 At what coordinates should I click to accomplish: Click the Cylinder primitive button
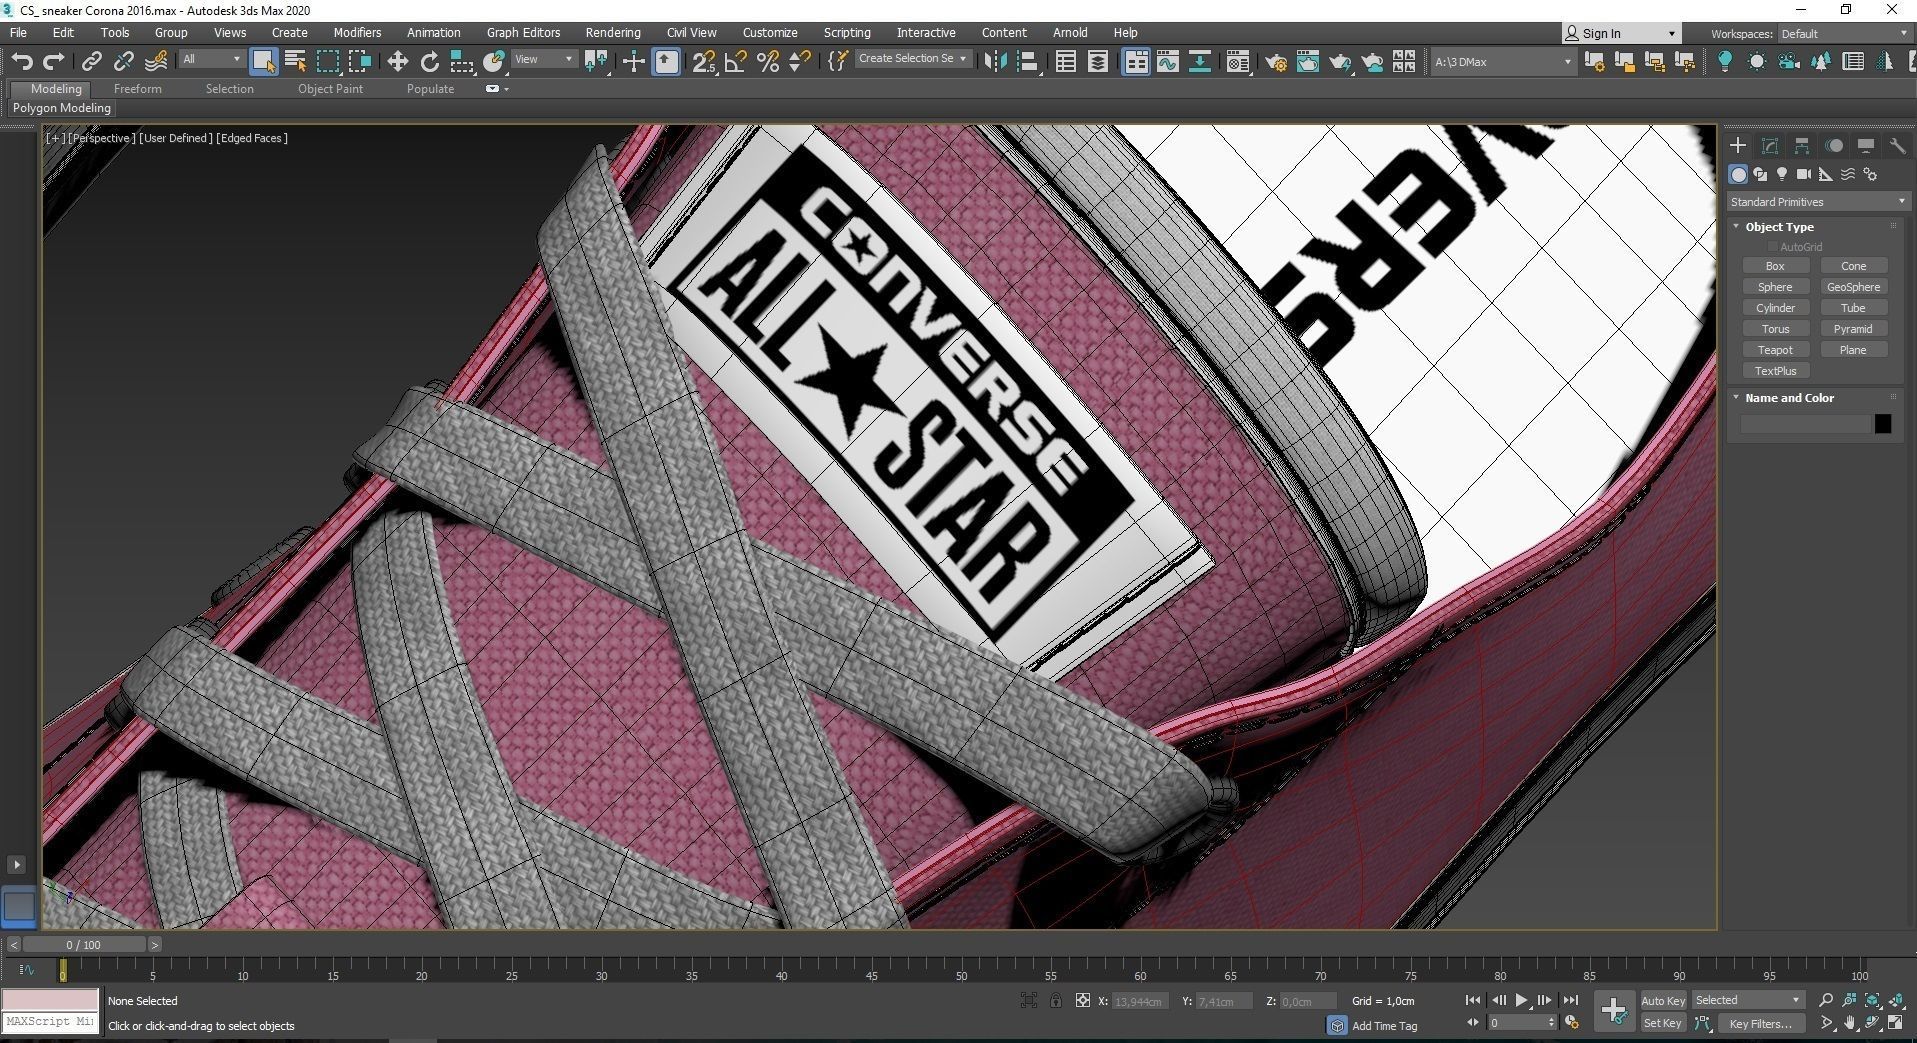[1775, 308]
